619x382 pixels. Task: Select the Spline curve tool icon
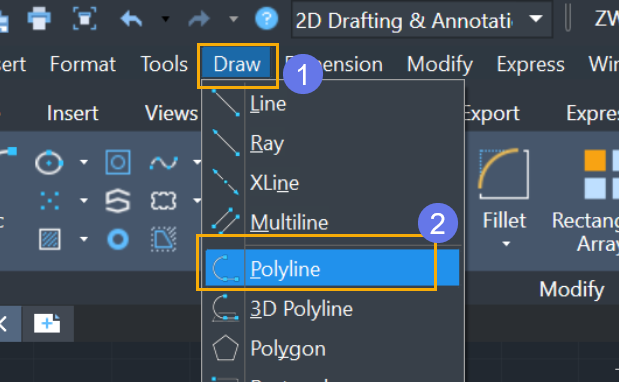164,162
